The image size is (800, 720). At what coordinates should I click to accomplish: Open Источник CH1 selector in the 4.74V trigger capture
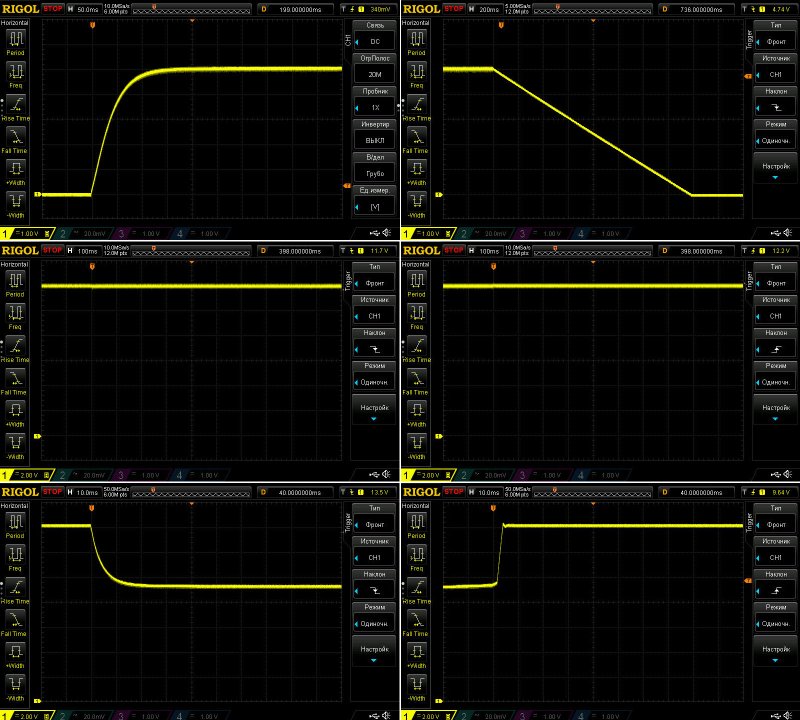776,69
